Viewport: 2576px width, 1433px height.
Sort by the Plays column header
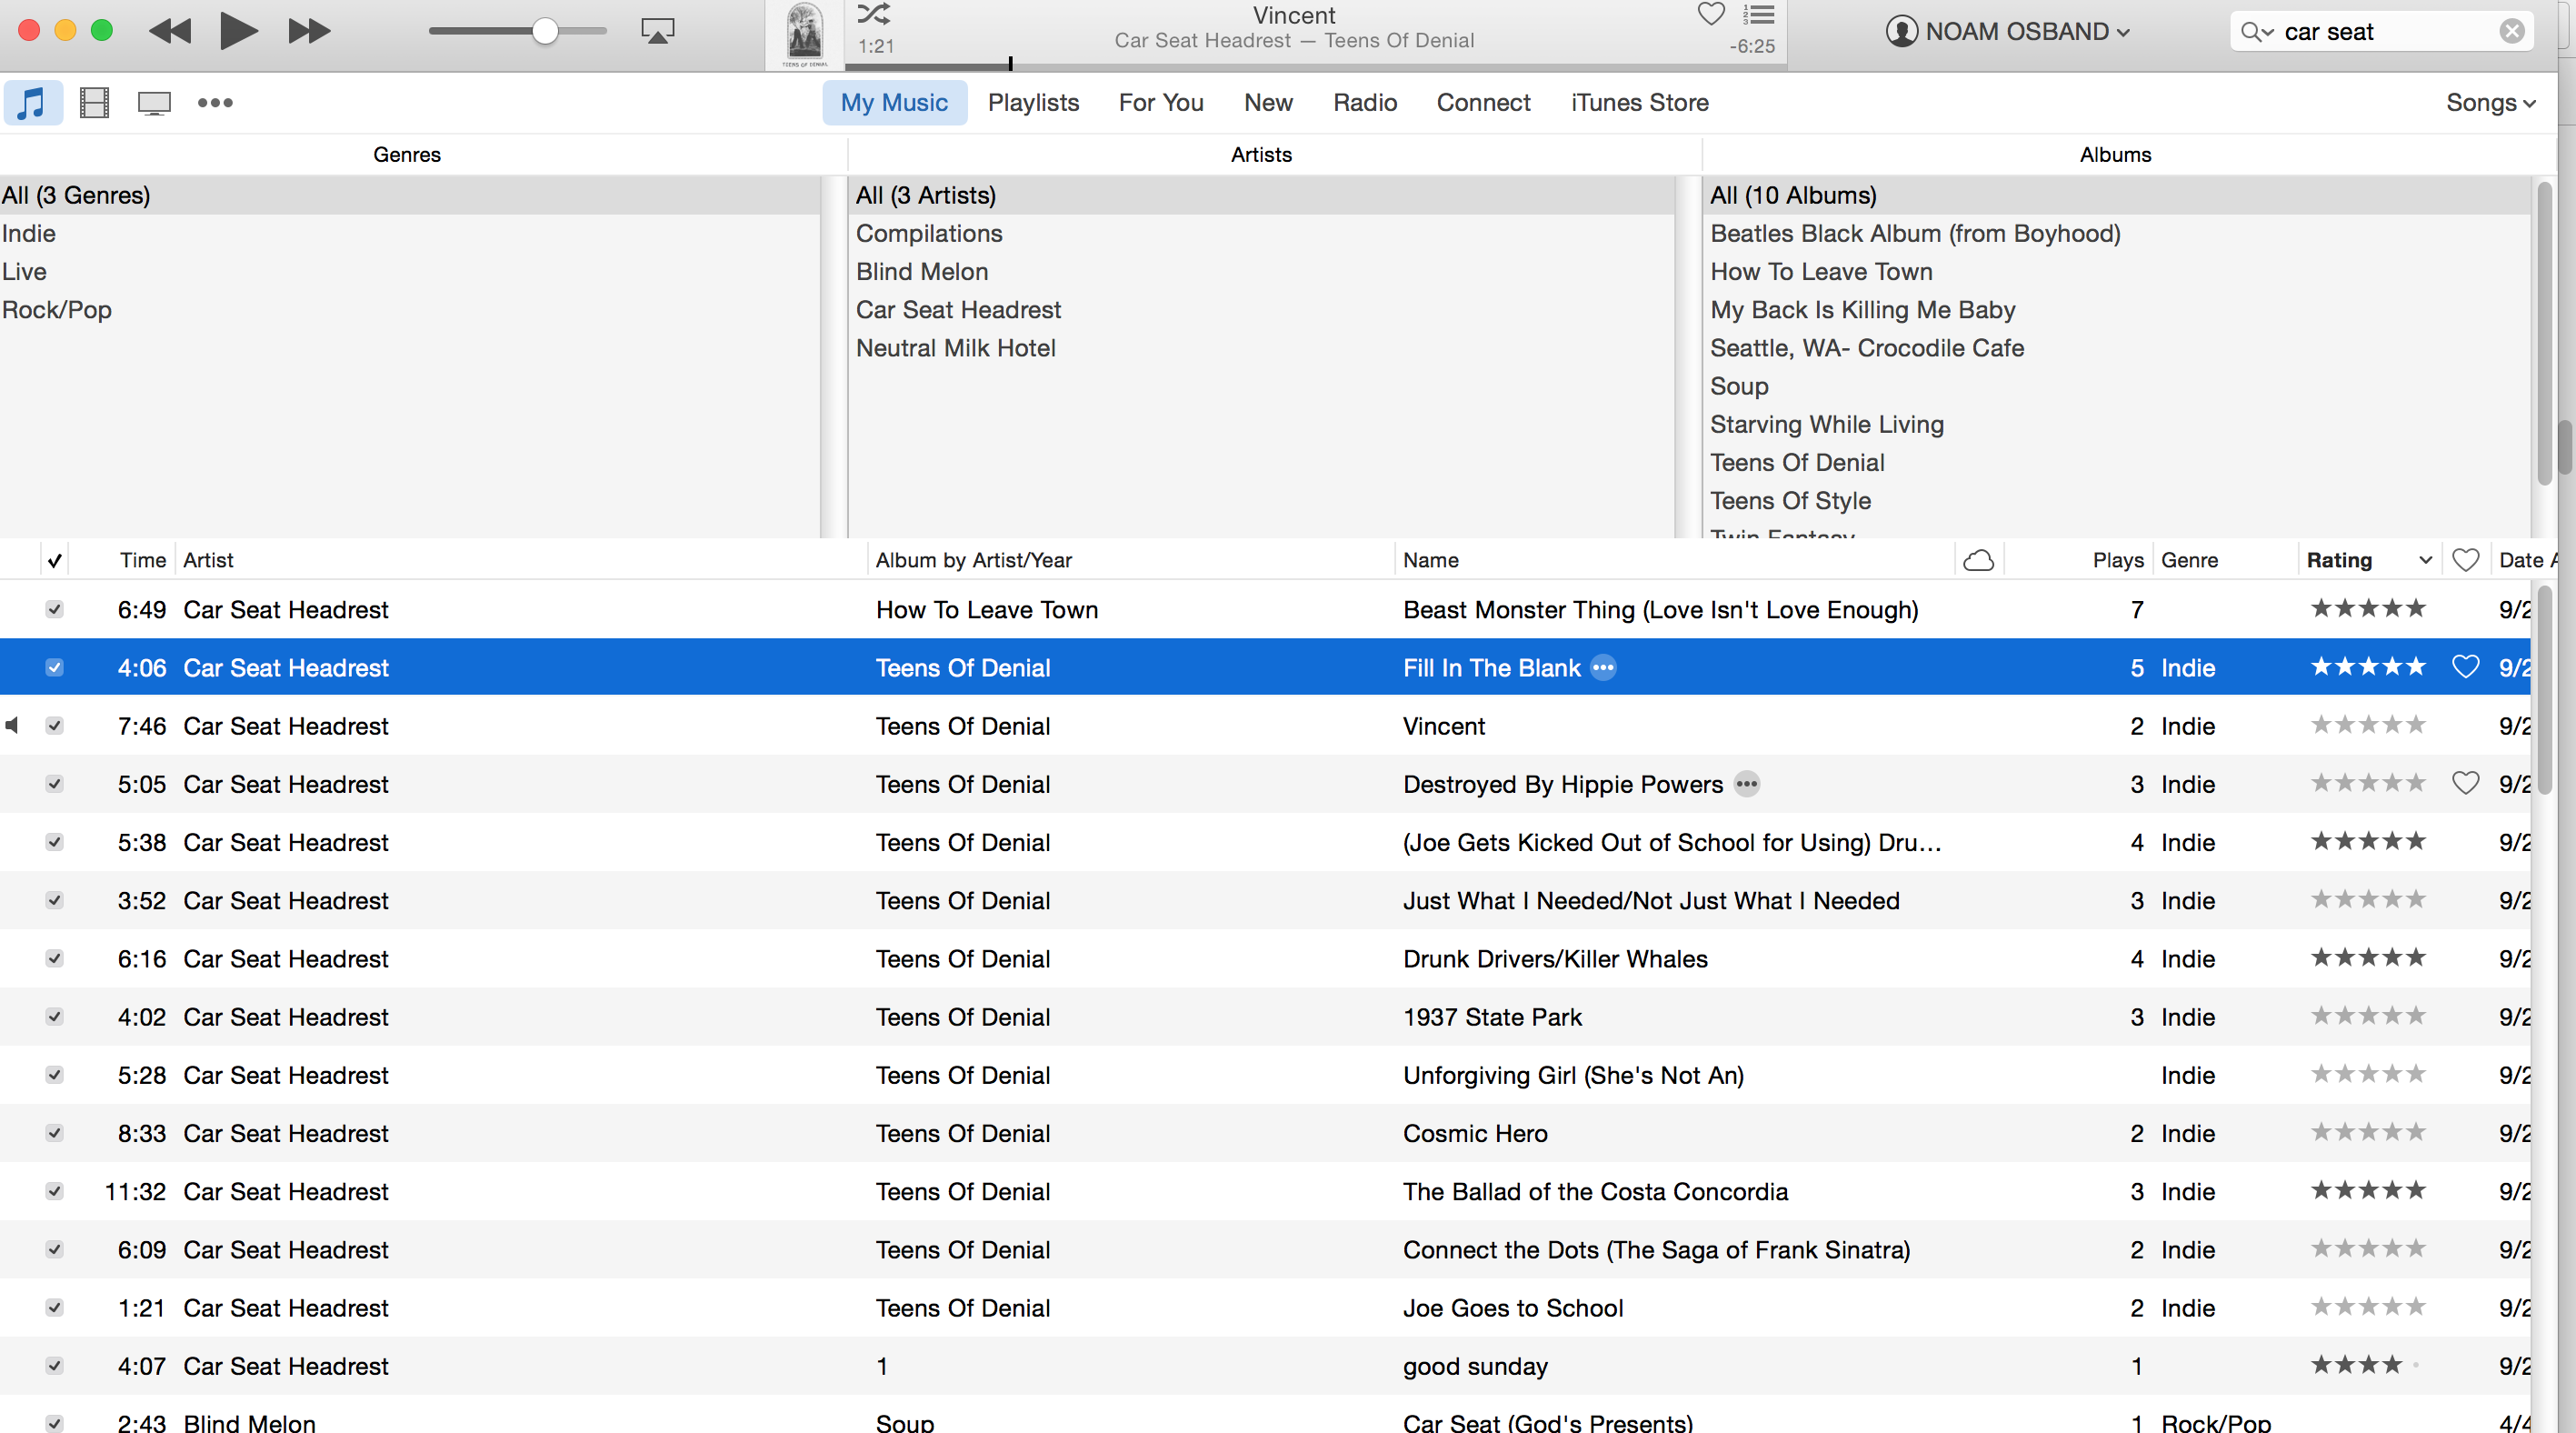click(2118, 560)
